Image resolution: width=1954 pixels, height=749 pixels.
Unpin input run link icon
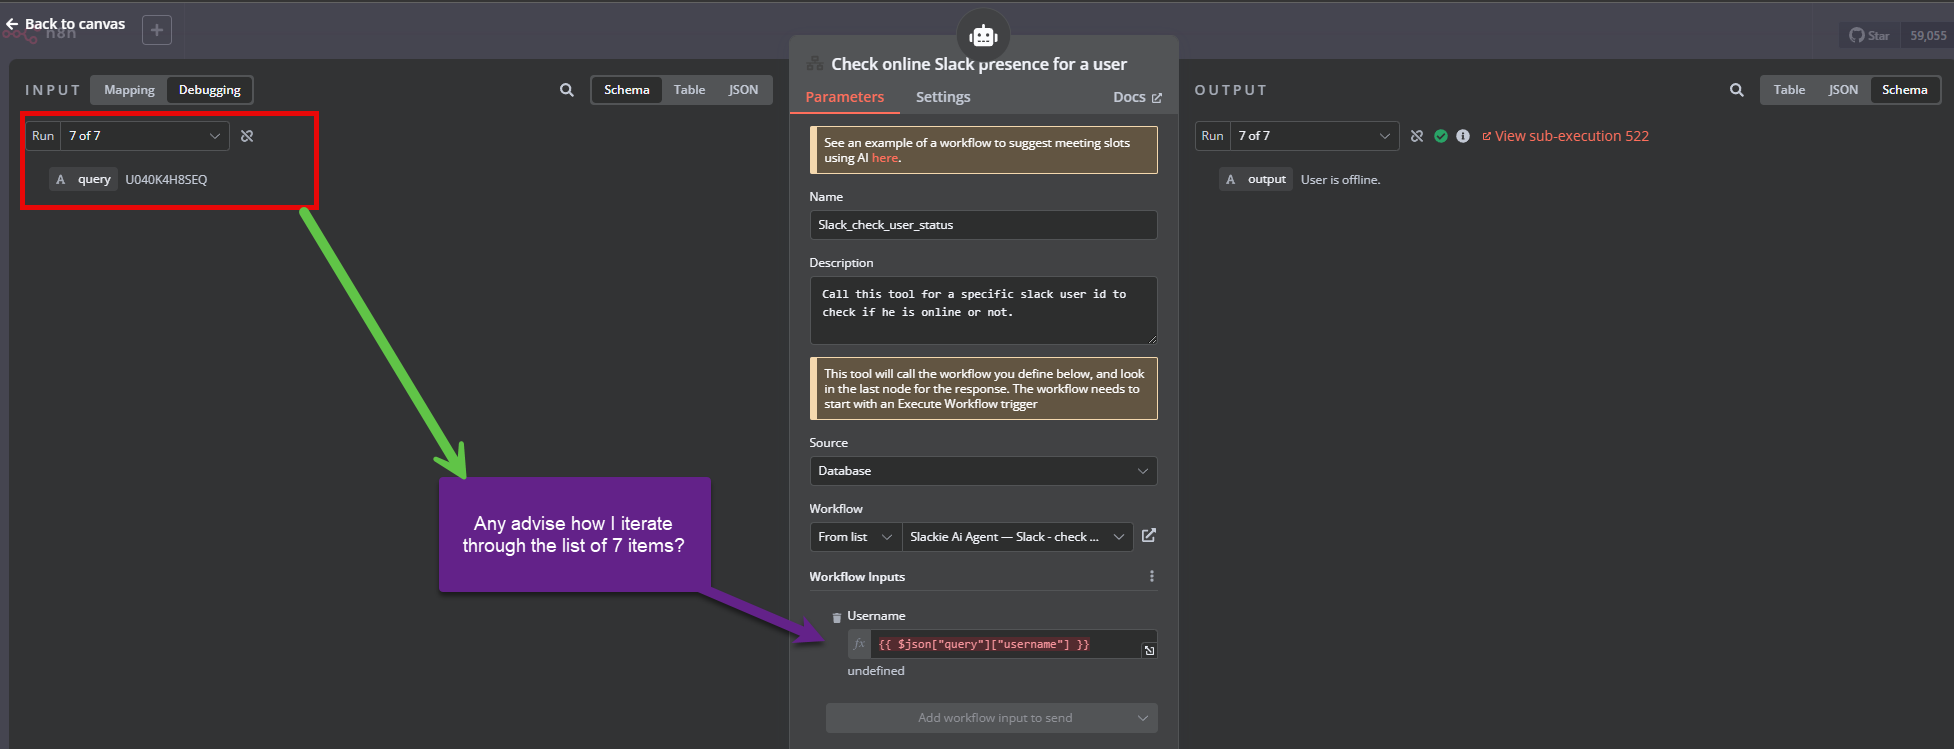[247, 136]
